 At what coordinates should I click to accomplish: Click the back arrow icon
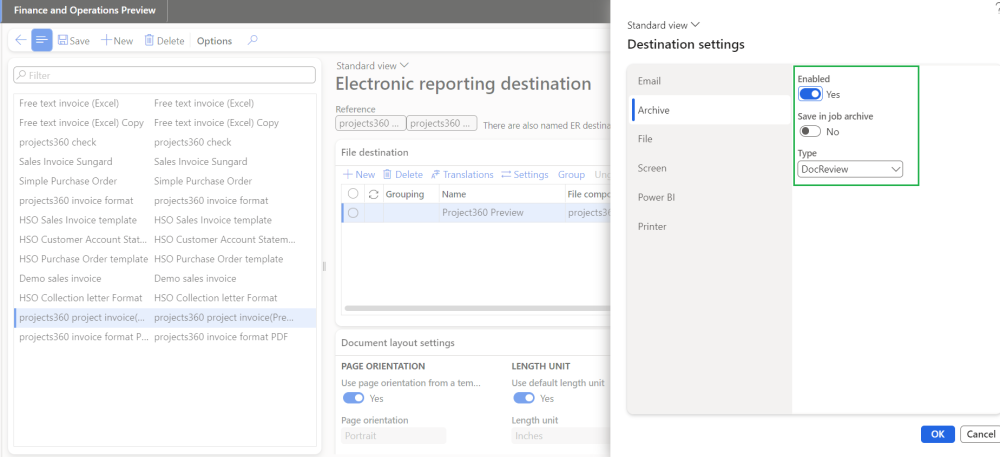pos(20,41)
